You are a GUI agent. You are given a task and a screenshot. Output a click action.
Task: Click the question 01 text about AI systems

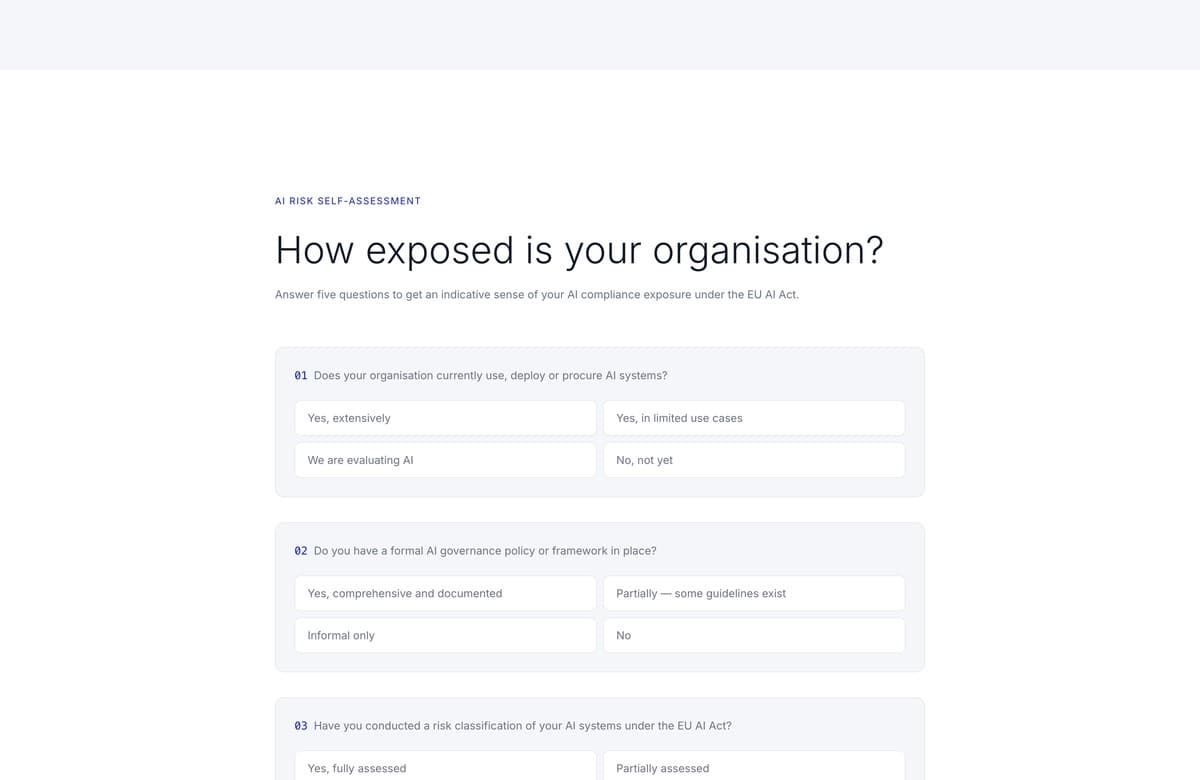point(490,376)
